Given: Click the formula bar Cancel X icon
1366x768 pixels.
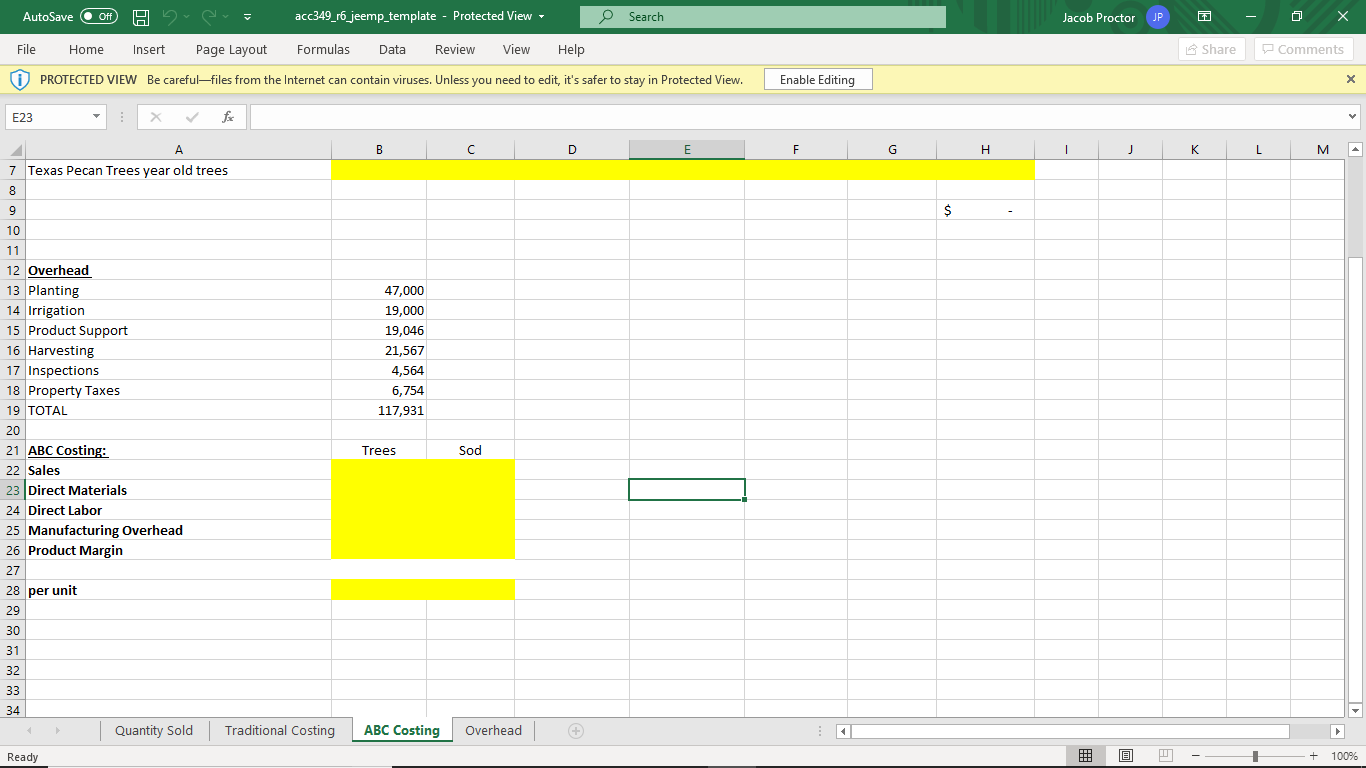Looking at the screenshot, I should pos(156,117).
